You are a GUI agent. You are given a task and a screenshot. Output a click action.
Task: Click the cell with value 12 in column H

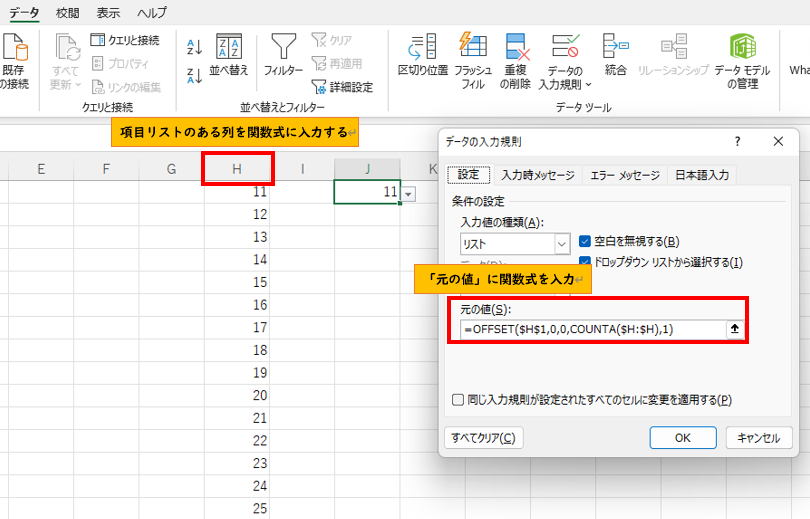click(237, 214)
